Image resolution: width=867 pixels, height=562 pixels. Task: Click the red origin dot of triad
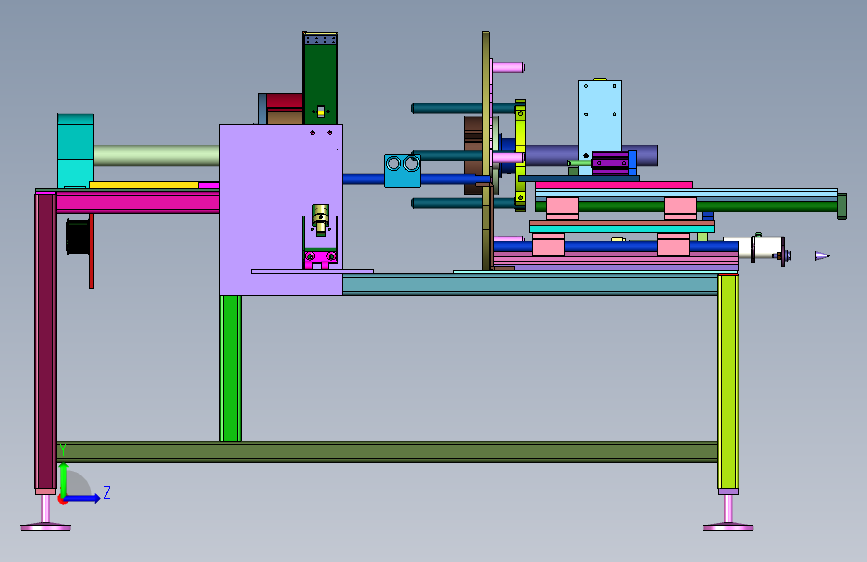pyautogui.click(x=62, y=499)
